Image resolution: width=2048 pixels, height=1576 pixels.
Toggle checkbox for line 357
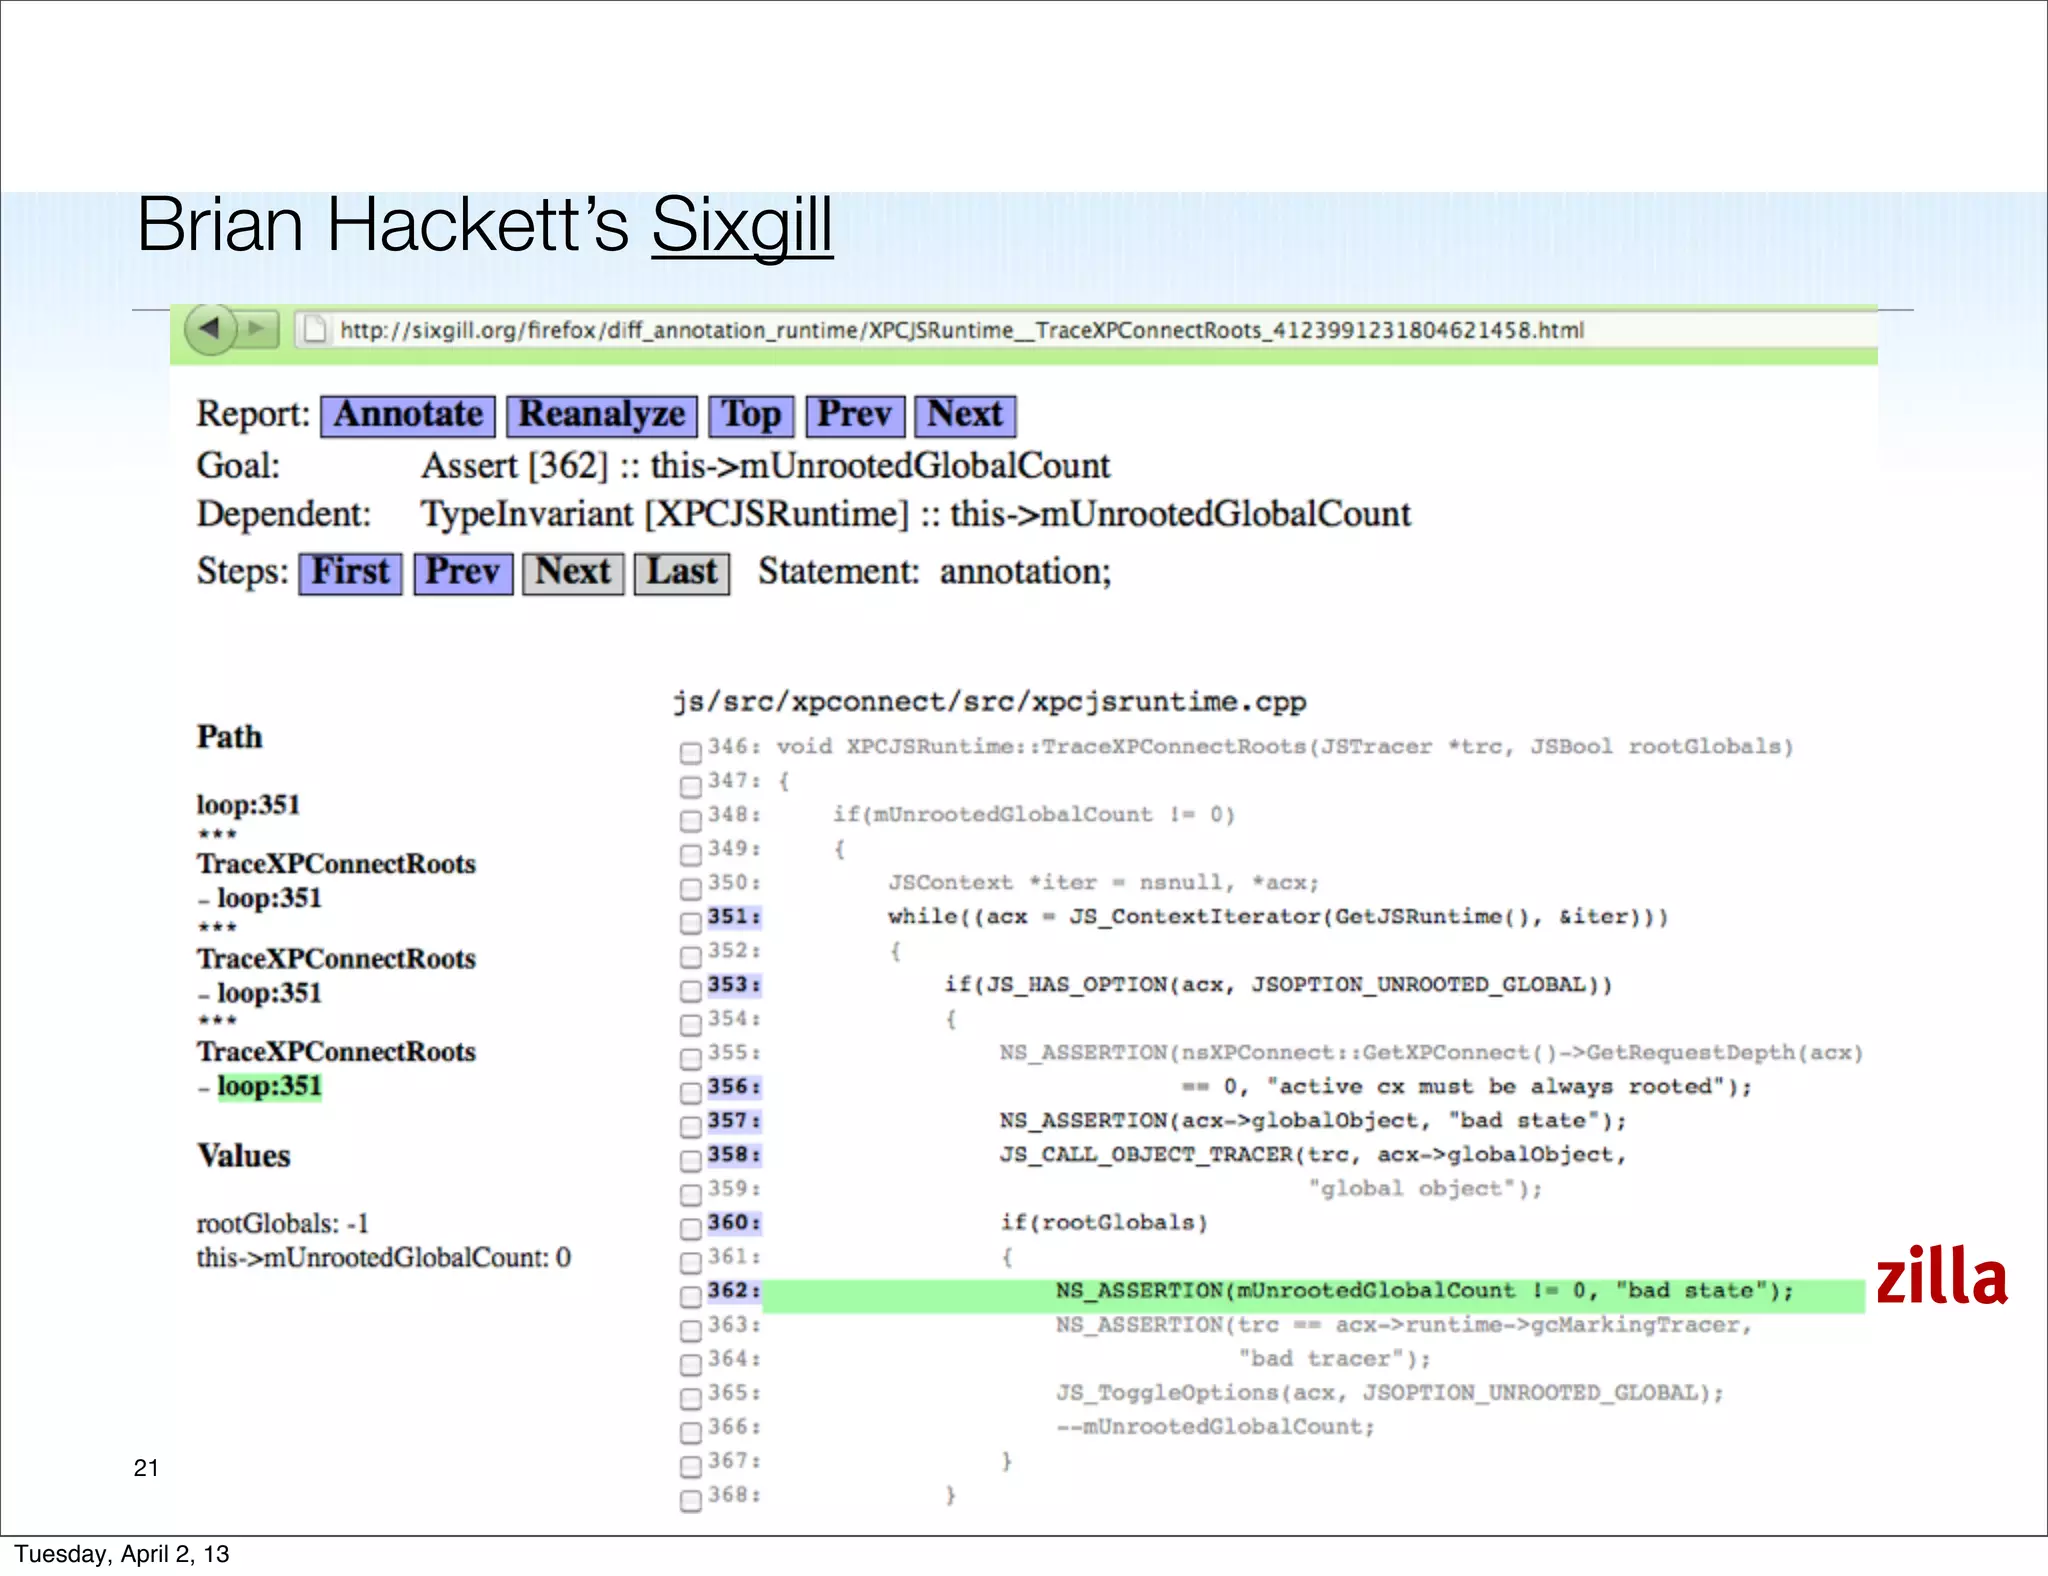690,1126
